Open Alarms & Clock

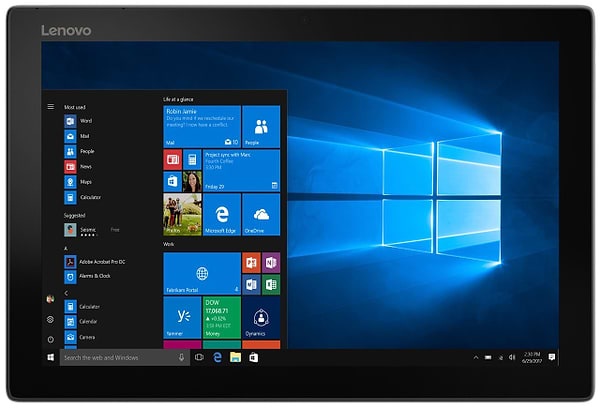pyautogui.click(x=87, y=276)
